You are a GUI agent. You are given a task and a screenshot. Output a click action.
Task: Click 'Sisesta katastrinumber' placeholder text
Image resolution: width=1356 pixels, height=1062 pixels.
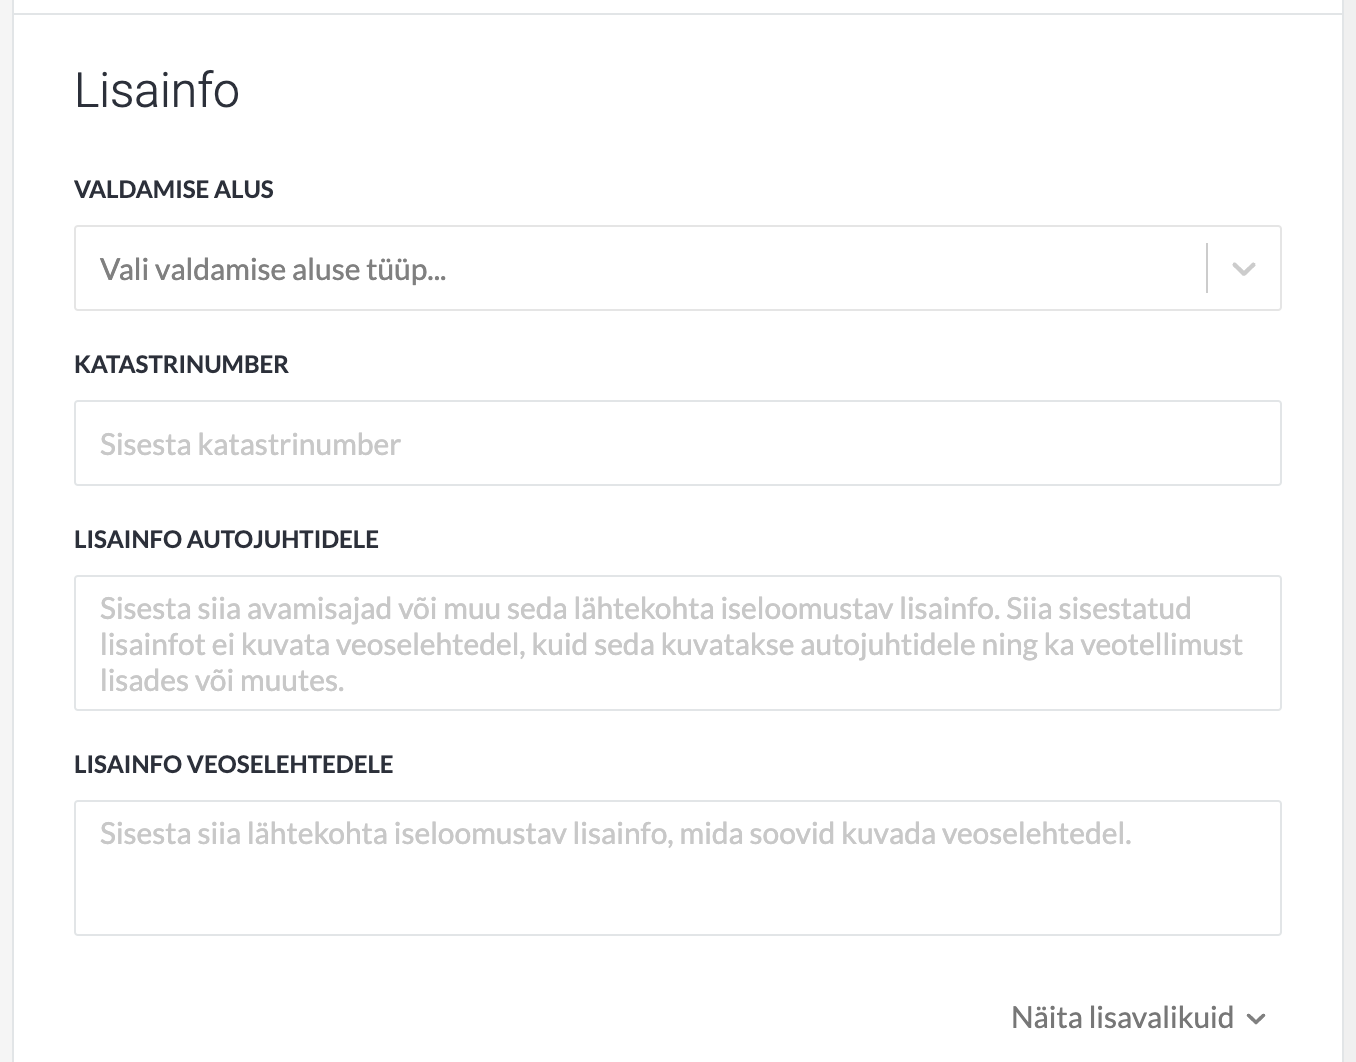(250, 444)
